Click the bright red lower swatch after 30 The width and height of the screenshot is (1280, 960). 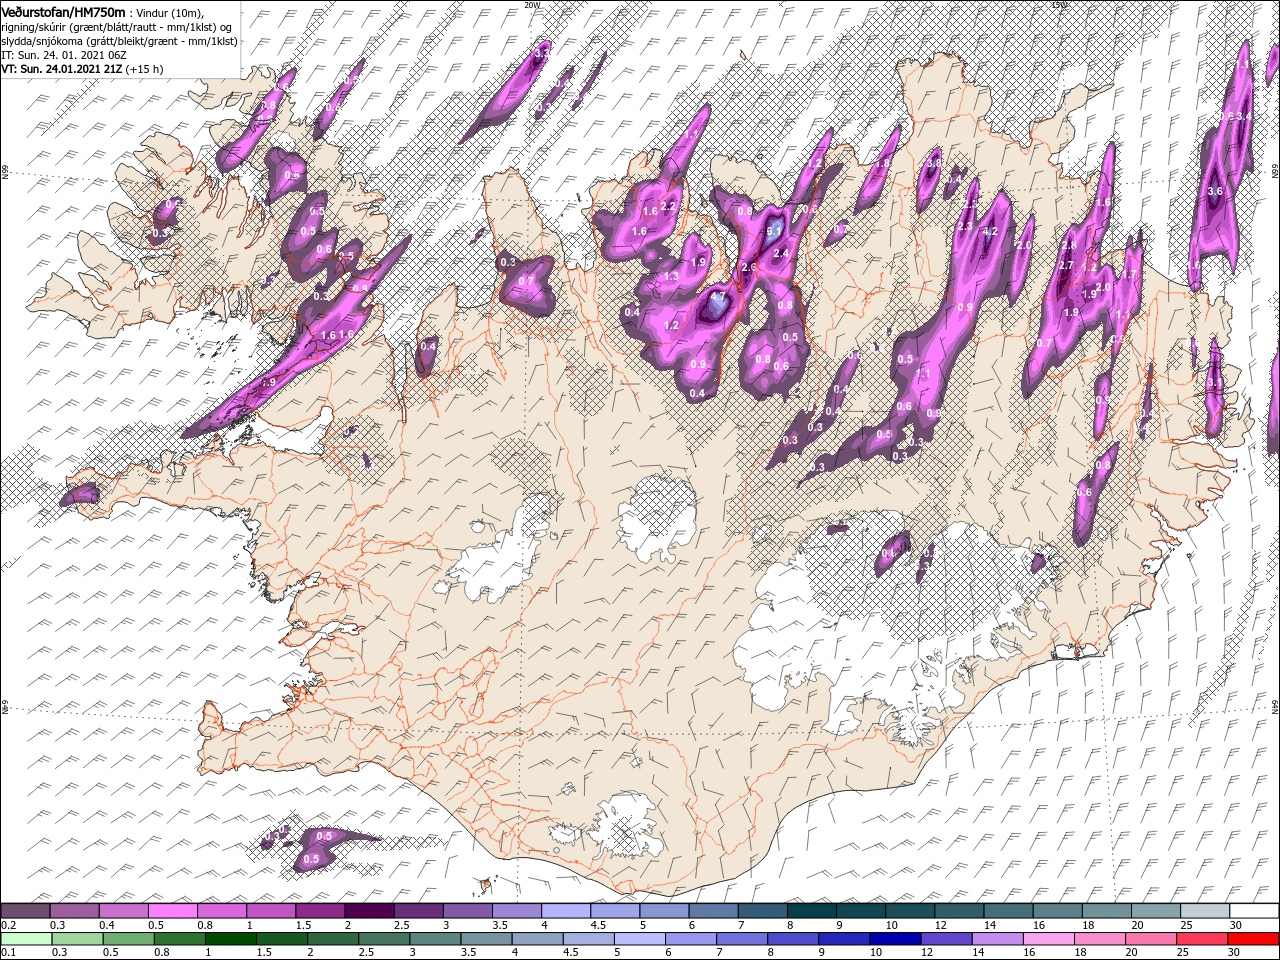(x=1251, y=938)
